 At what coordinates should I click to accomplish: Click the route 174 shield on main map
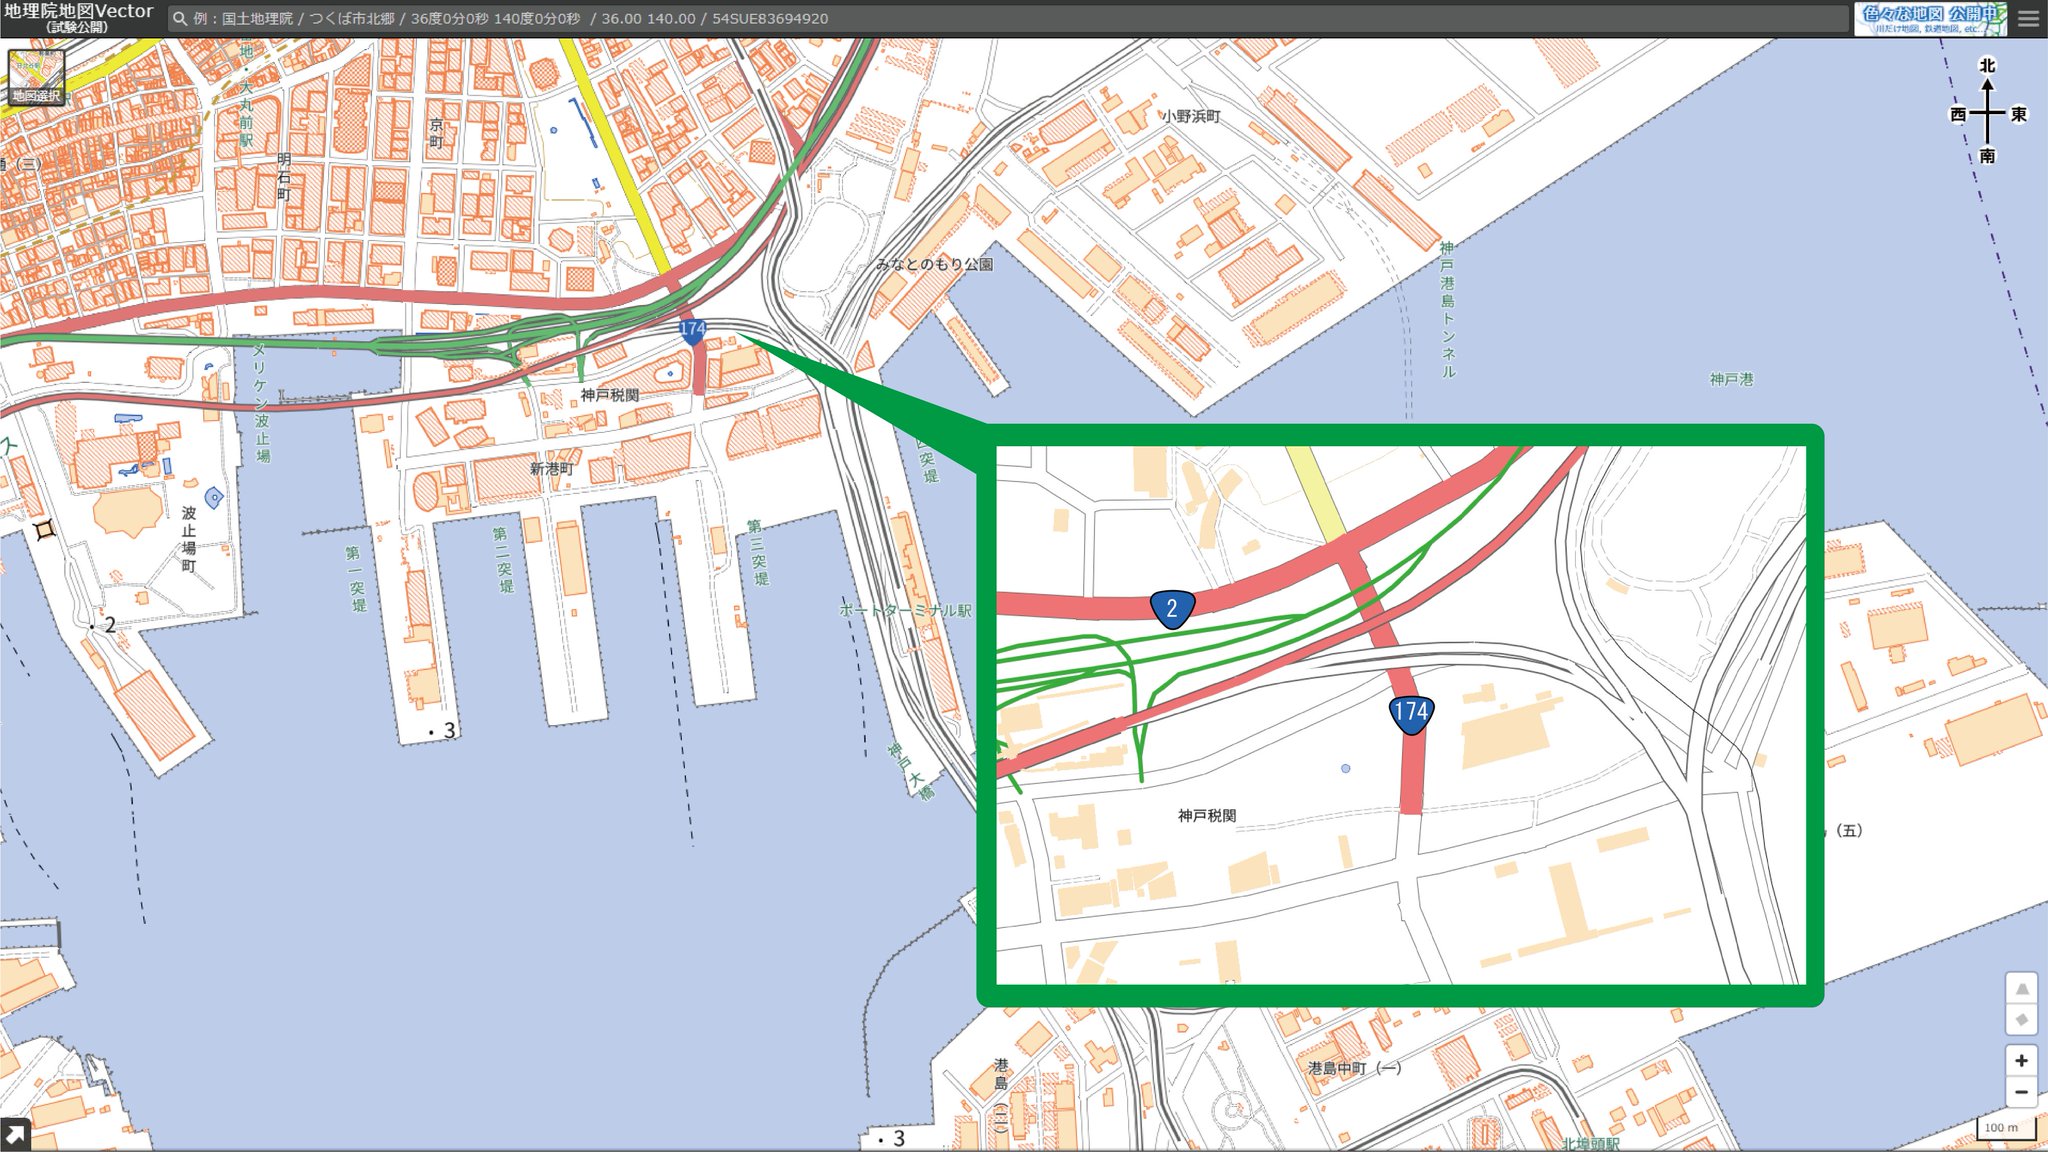pyautogui.click(x=692, y=330)
